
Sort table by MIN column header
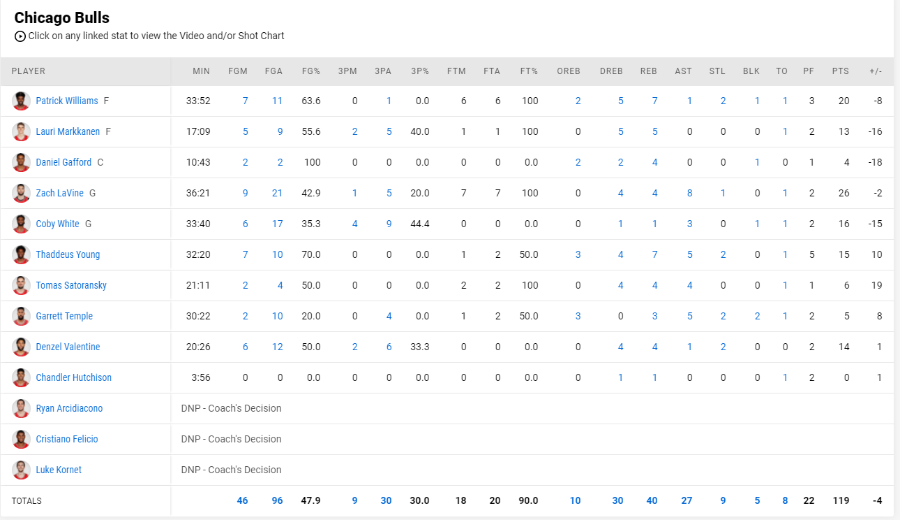pos(201,71)
